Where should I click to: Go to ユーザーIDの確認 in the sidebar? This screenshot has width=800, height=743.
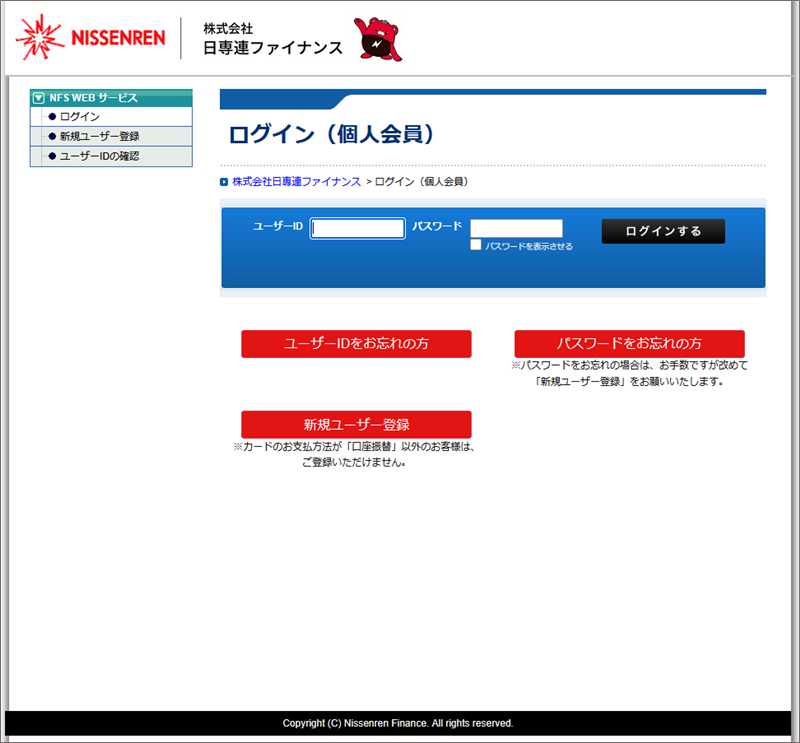(99, 156)
